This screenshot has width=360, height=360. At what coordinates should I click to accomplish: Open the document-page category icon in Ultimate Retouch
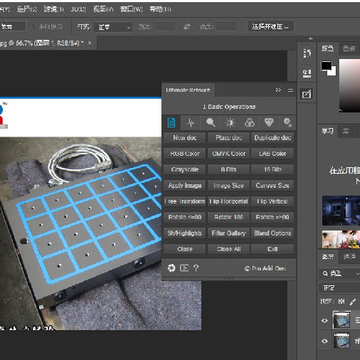(x=171, y=123)
